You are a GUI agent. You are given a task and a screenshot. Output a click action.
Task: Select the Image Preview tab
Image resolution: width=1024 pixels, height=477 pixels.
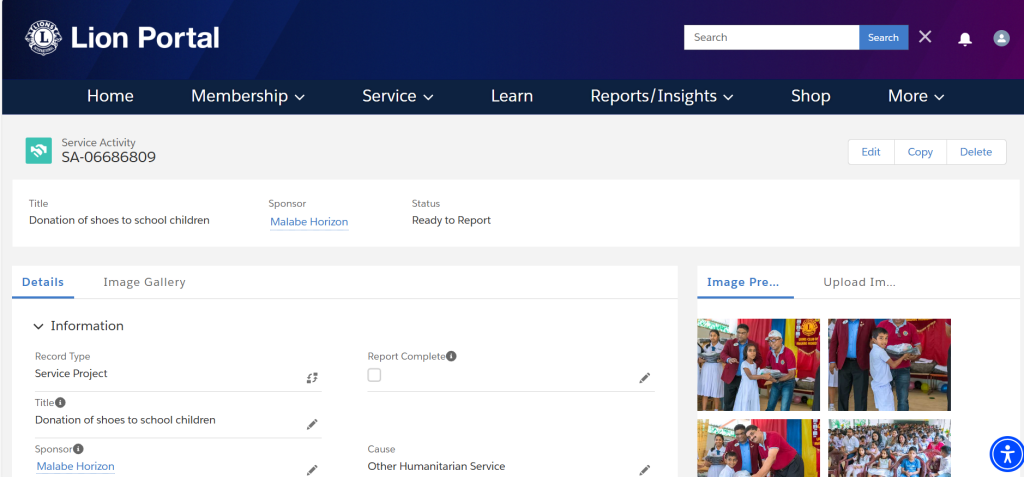tap(744, 282)
